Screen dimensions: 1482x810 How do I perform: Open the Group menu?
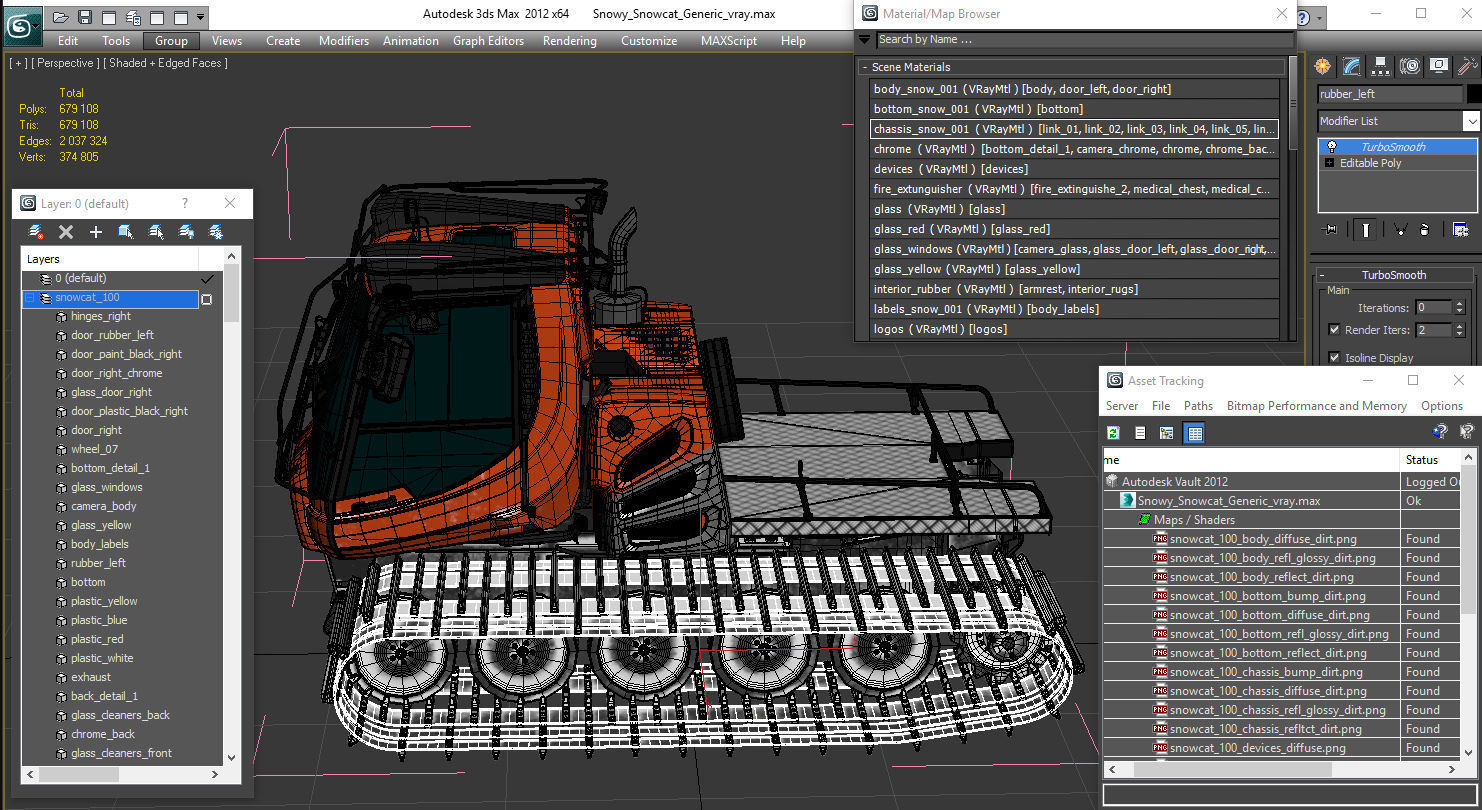171,41
